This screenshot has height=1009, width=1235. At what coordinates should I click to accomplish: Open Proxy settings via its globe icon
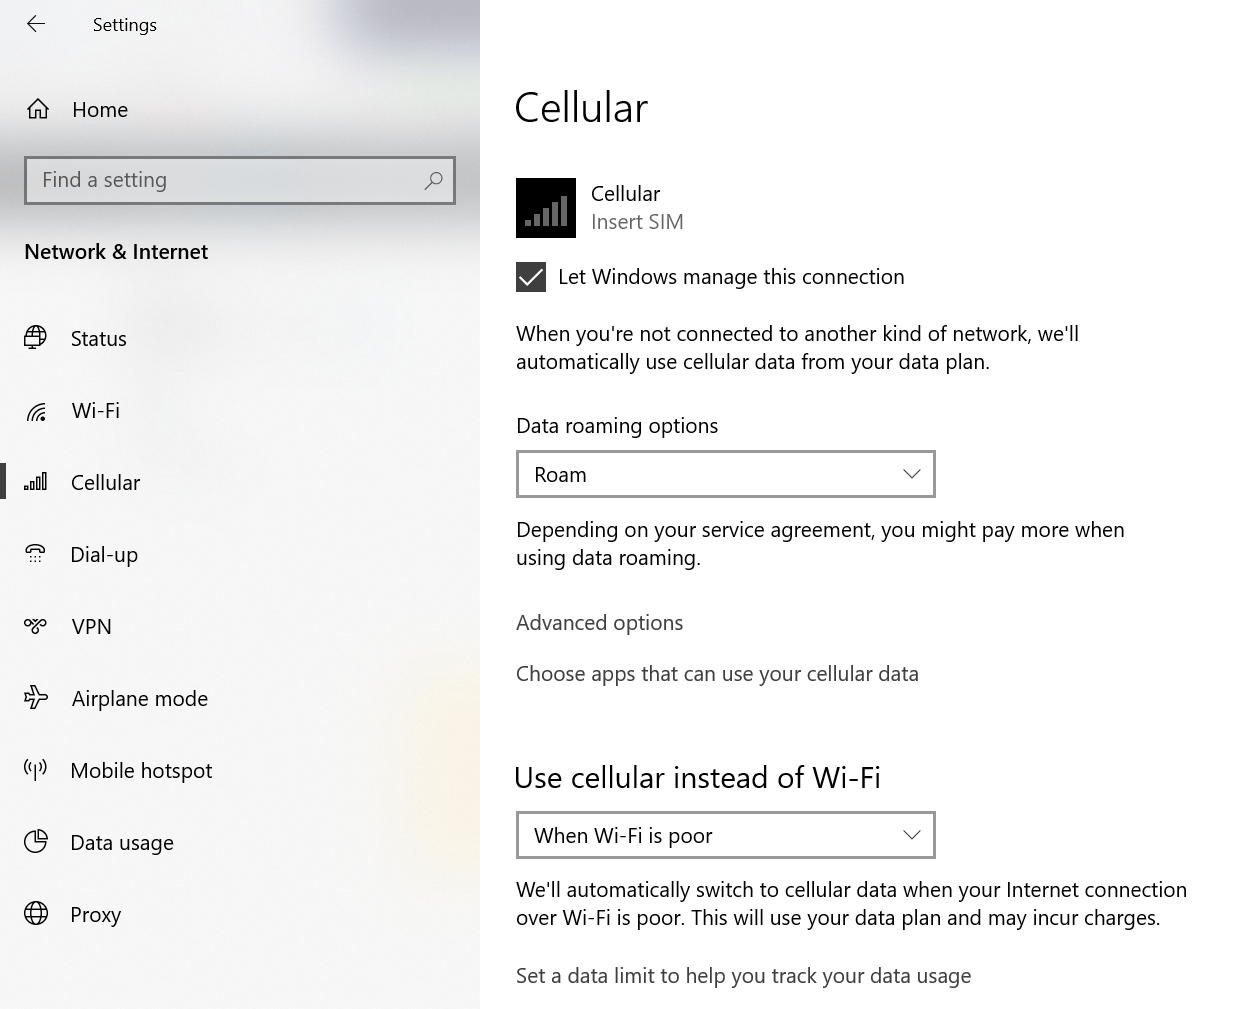pyautogui.click(x=36, y=914)
